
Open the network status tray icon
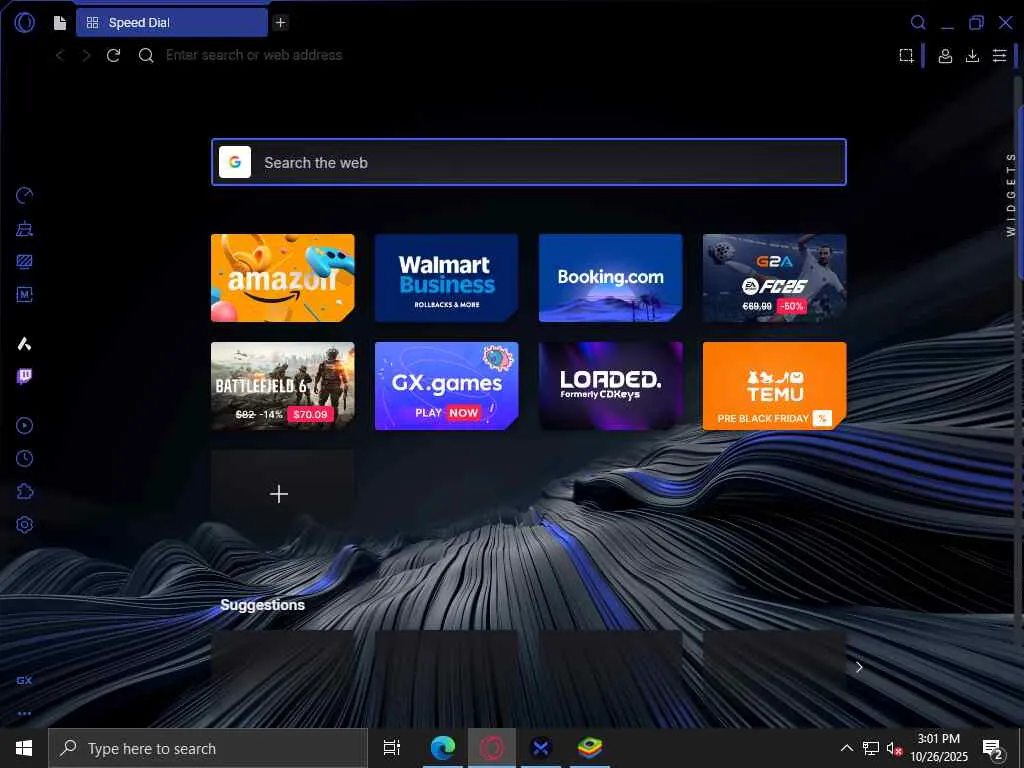tap(871, 748)
